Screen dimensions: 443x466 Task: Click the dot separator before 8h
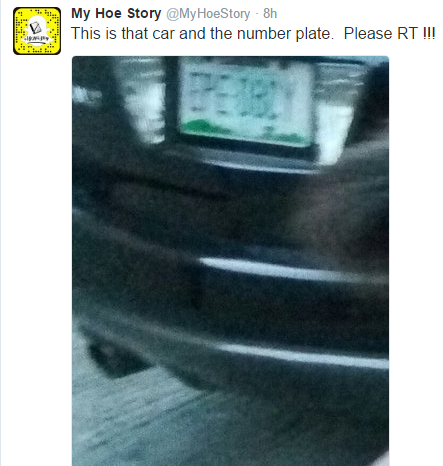tap(257, 14)
